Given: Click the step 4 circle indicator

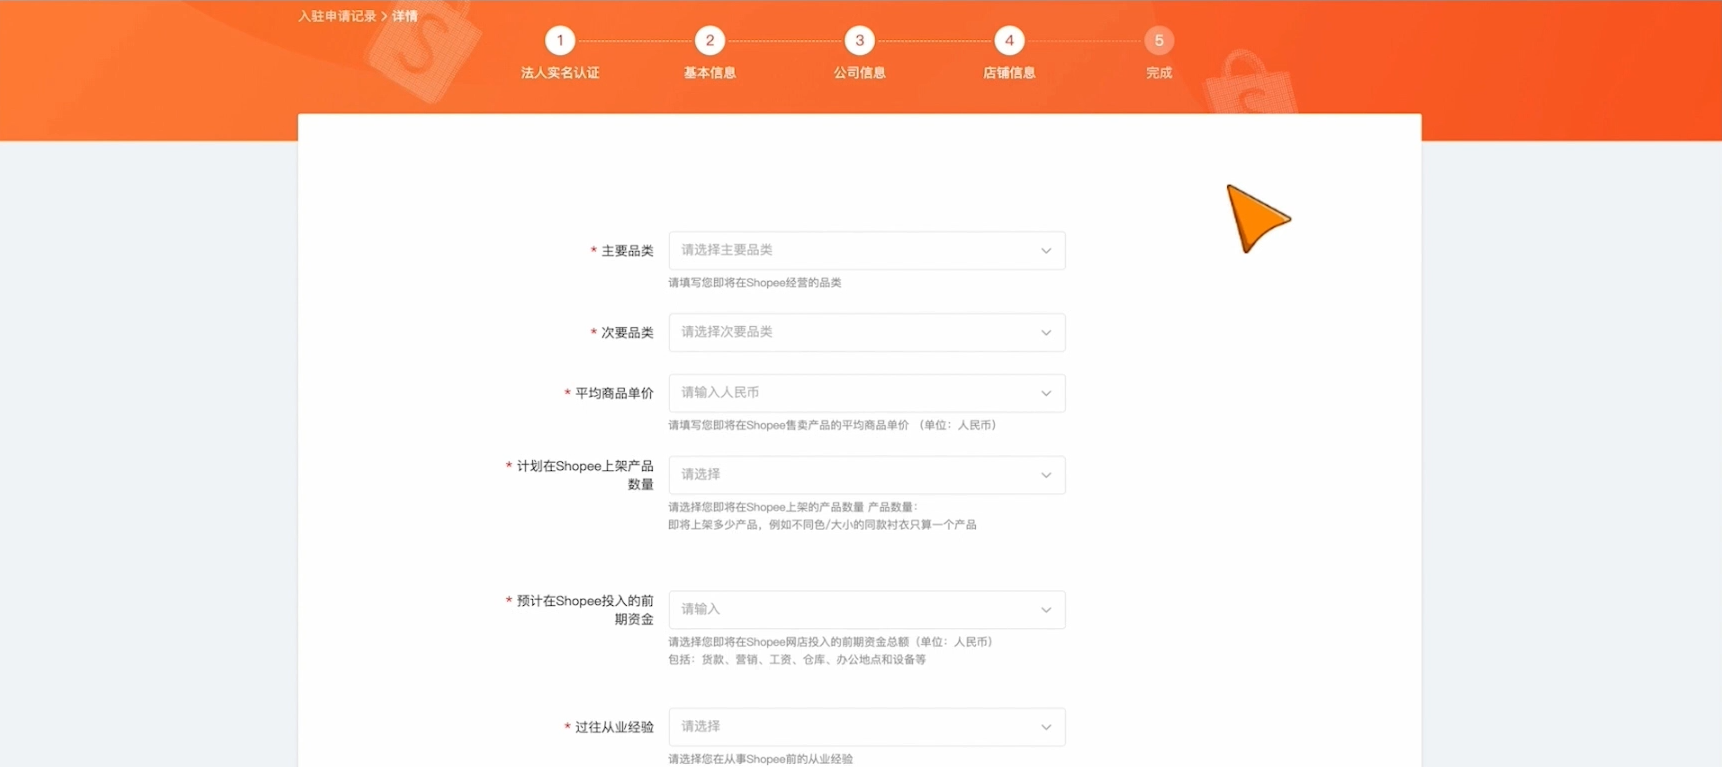Looking at the screenshot, I should coord(1009,41).
